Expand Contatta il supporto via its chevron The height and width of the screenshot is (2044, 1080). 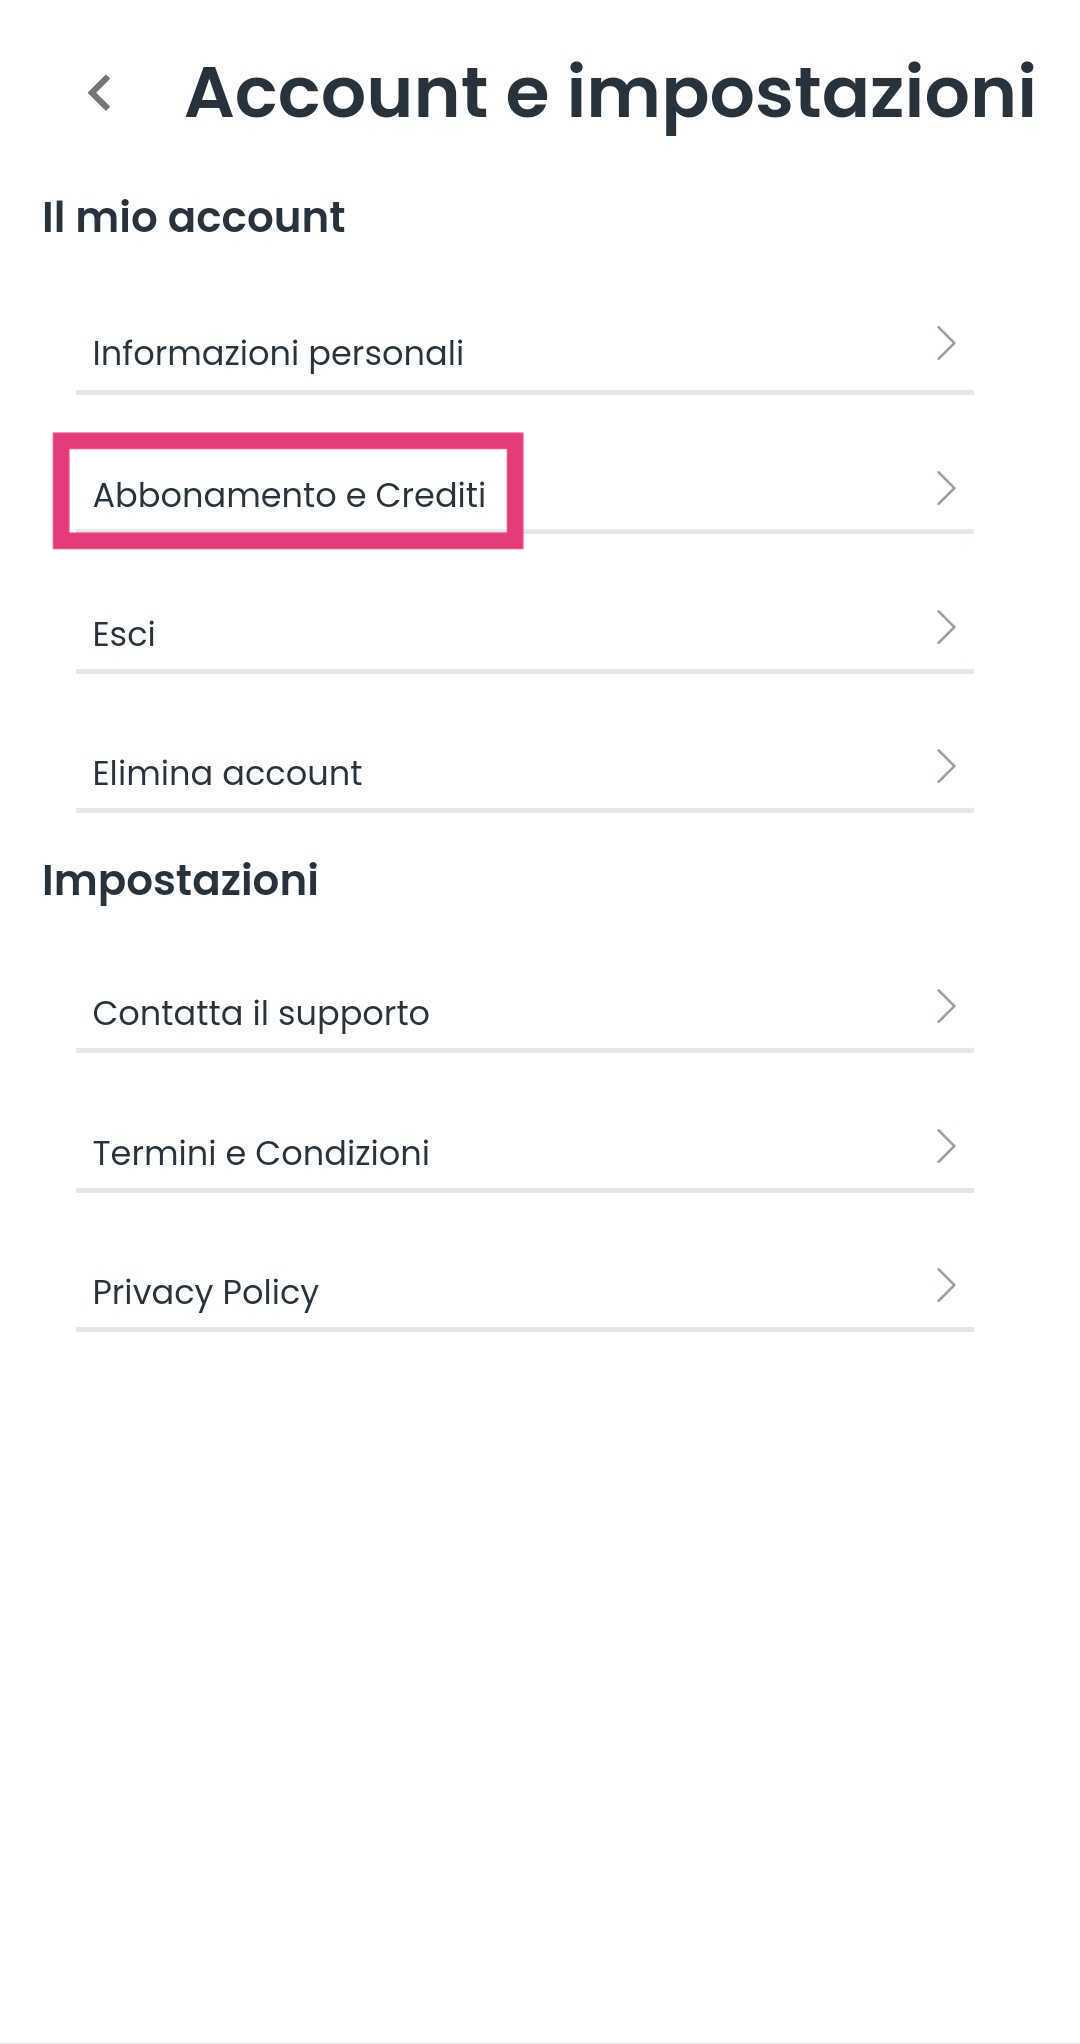tap(945, 1007)
